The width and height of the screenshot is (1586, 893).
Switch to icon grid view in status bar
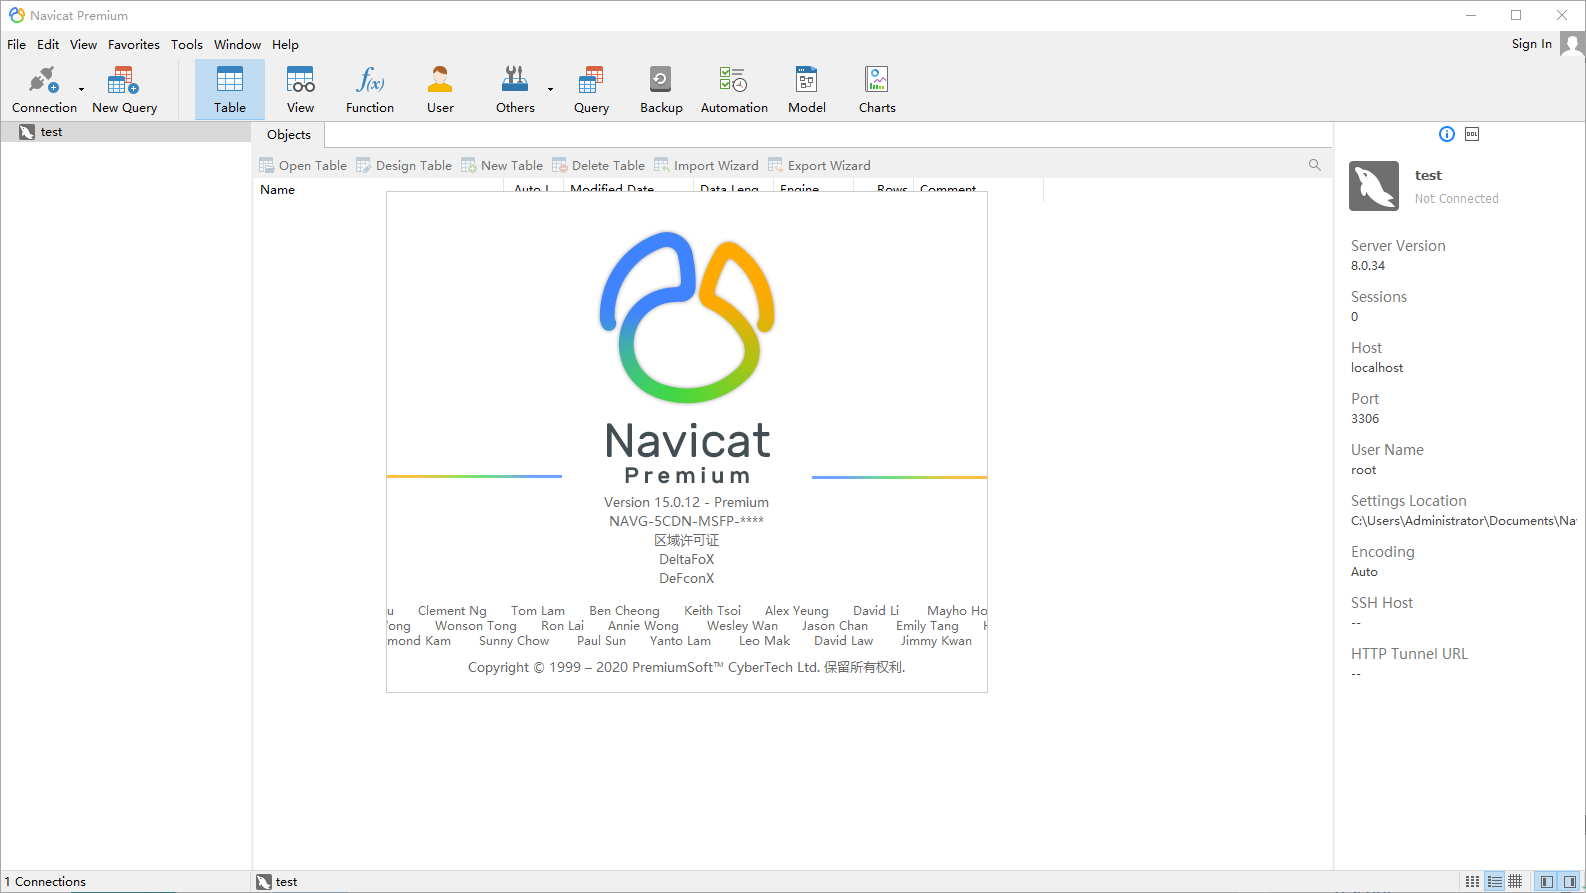[x=1472, y=881]
